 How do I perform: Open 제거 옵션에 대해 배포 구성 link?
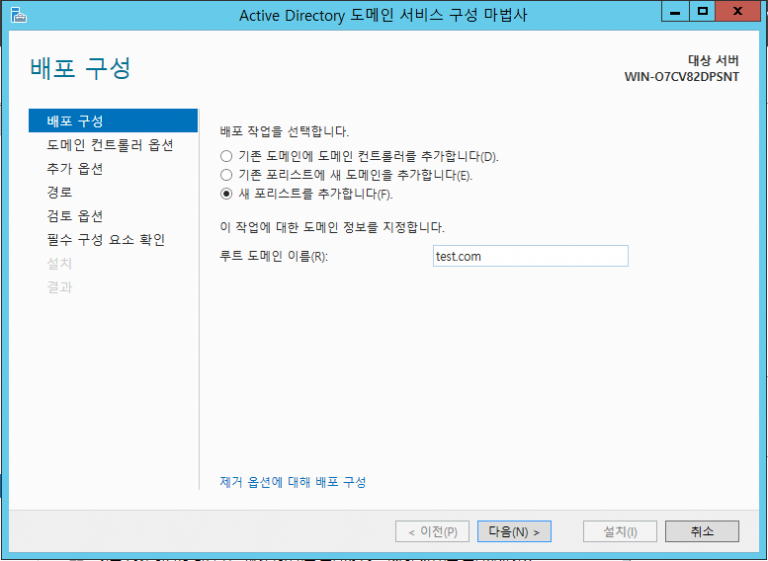tap(293, 482)
